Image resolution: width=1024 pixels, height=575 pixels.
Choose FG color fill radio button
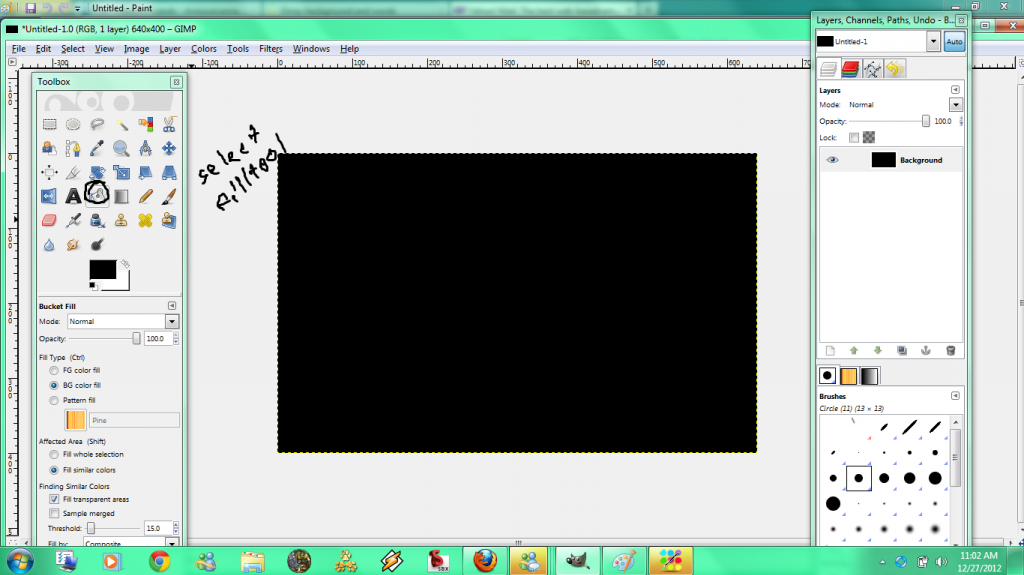[x=54, y=370]
